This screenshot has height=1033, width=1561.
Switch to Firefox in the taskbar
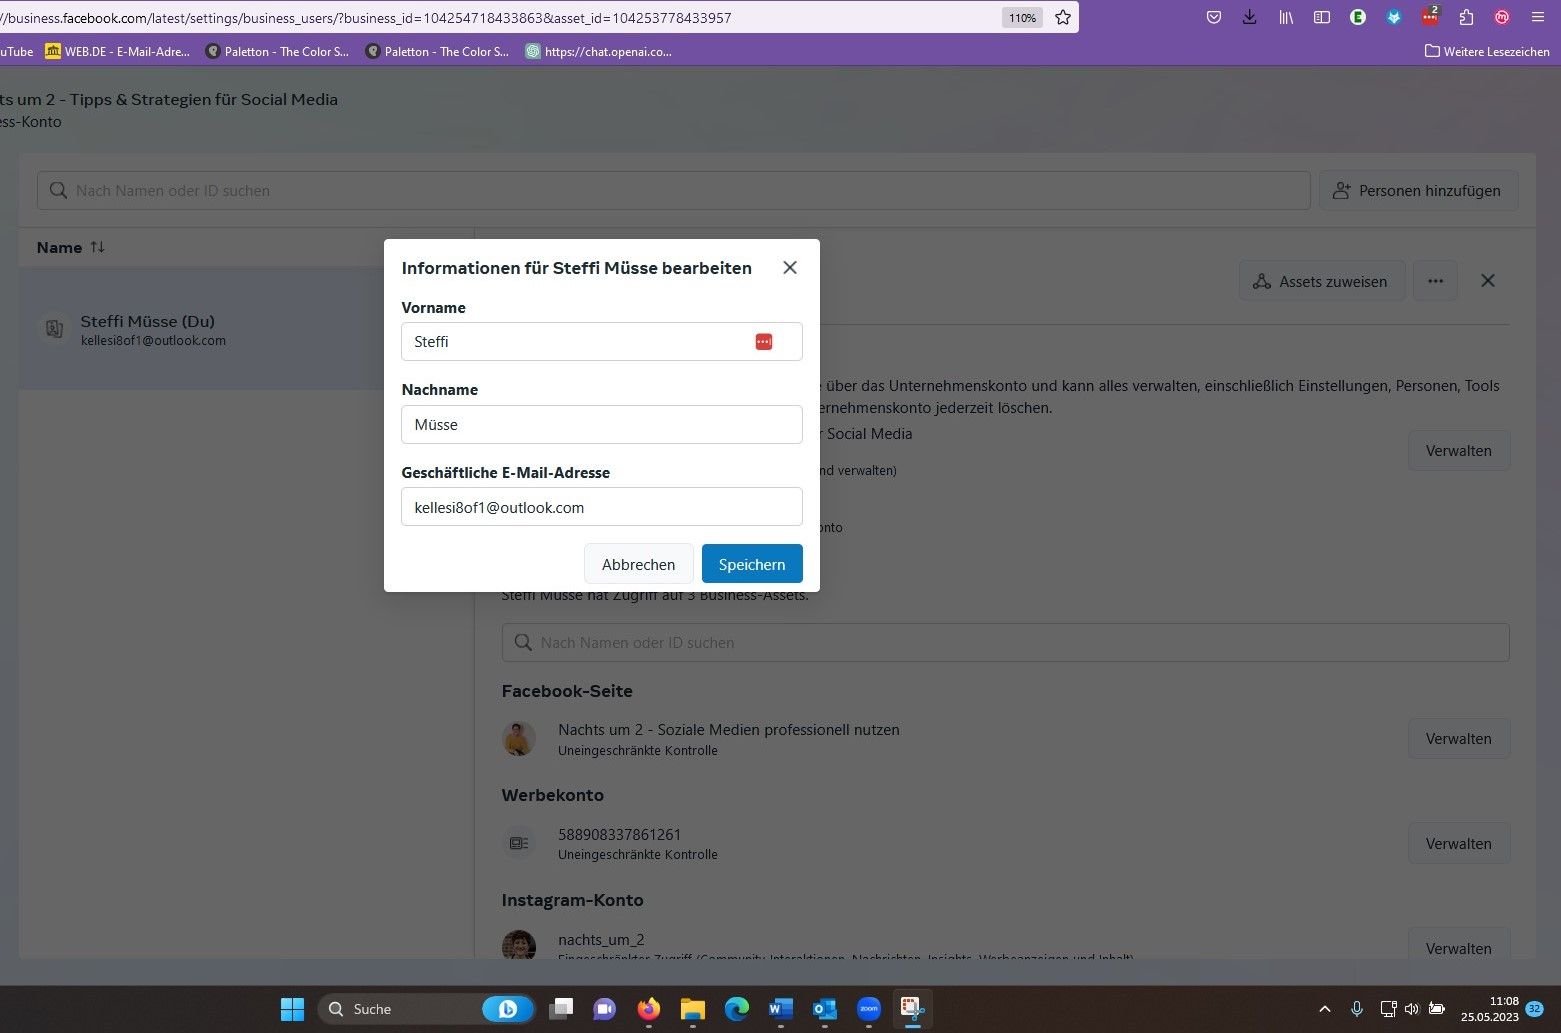point(649,1009)
